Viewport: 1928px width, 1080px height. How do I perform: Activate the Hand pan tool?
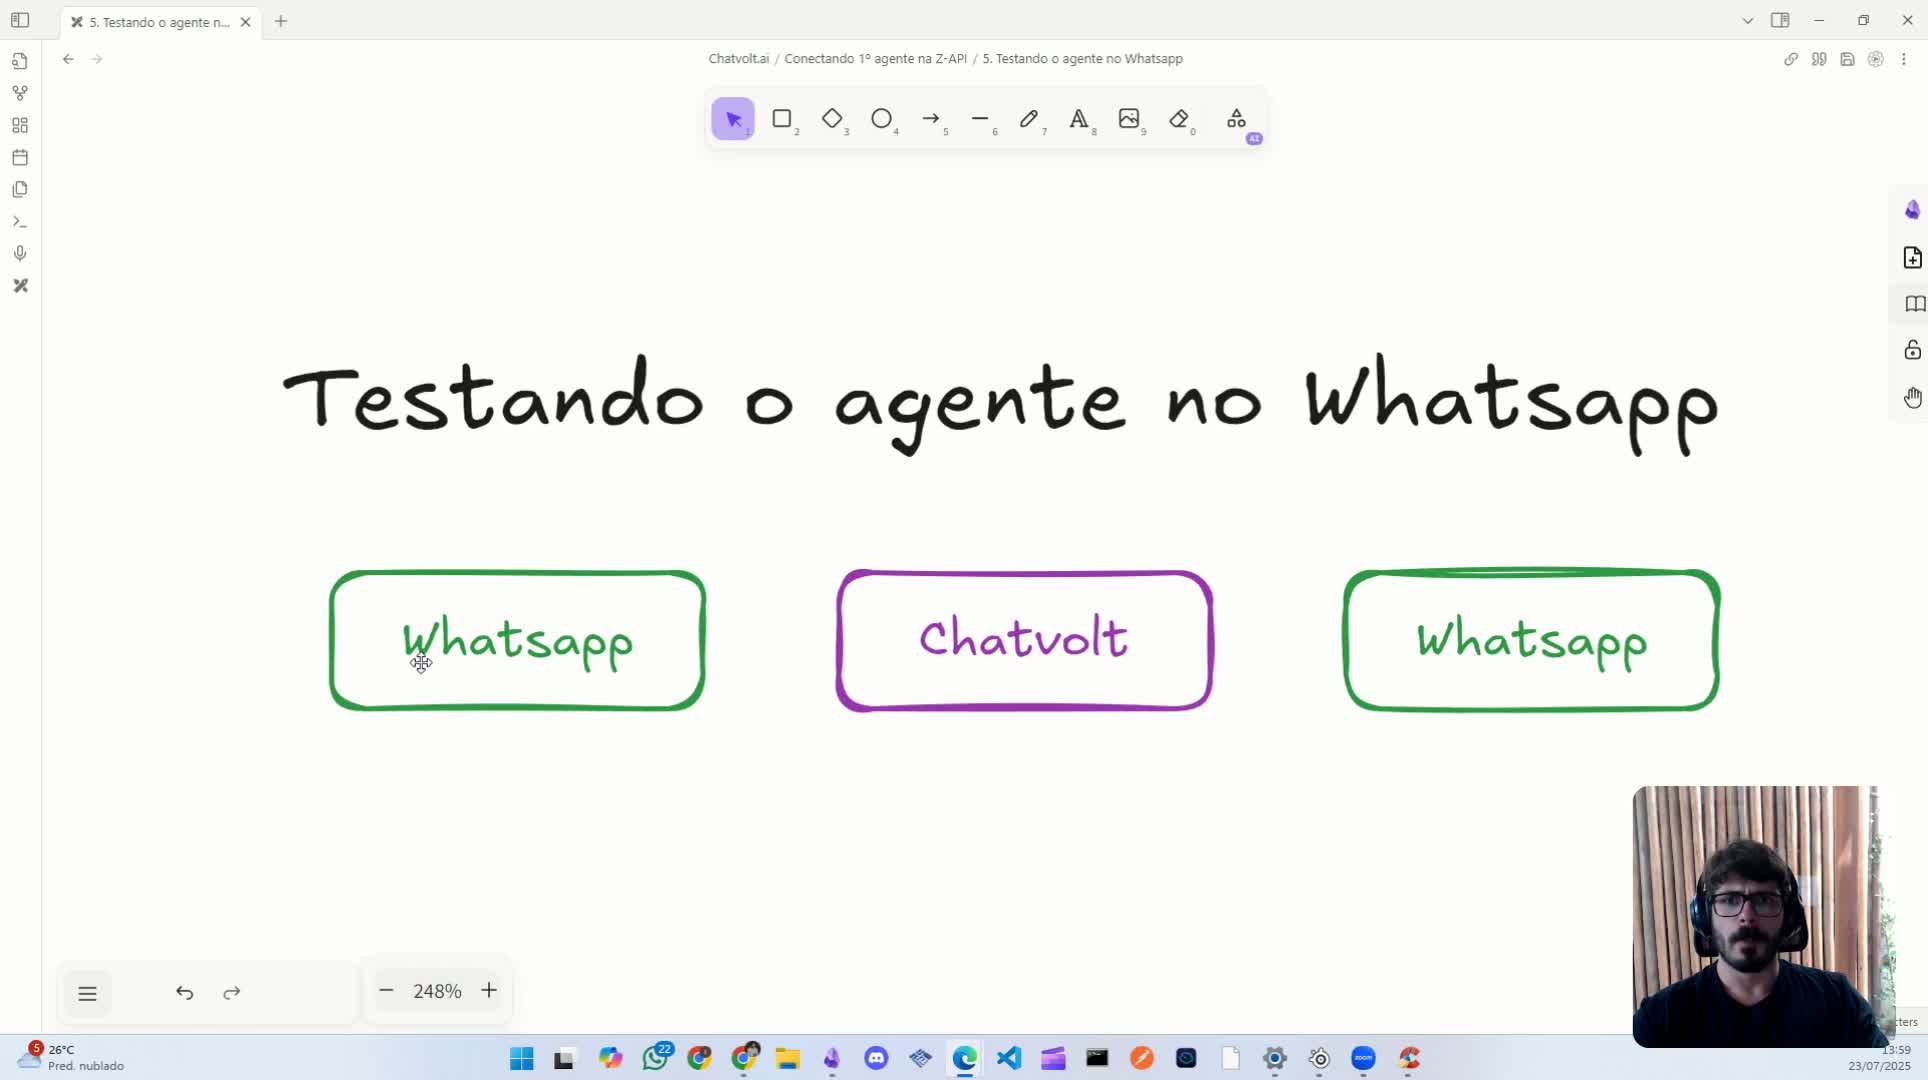(x=1913, y=397)
